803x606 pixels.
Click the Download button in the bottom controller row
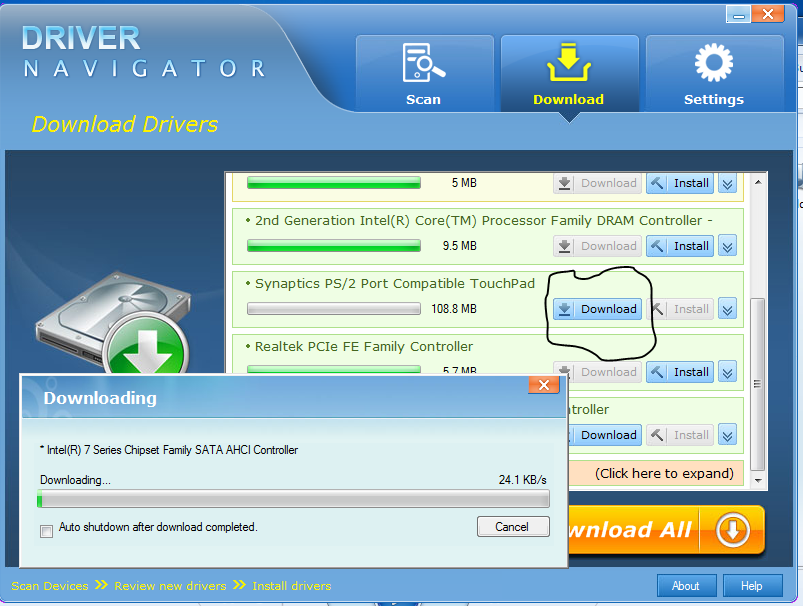(605, 435)
